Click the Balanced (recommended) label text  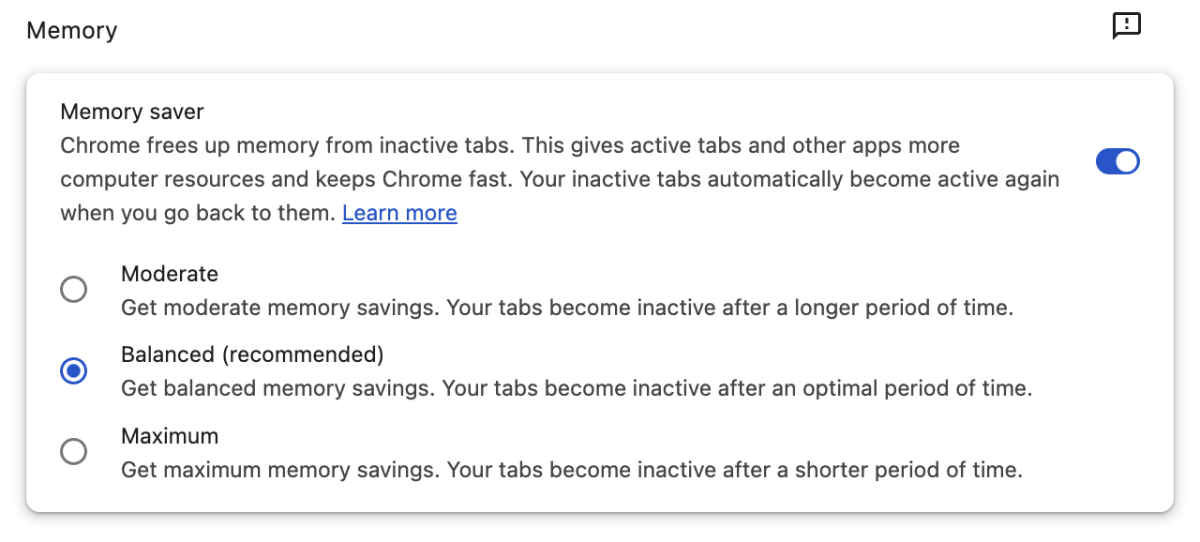tap(253, 355)
